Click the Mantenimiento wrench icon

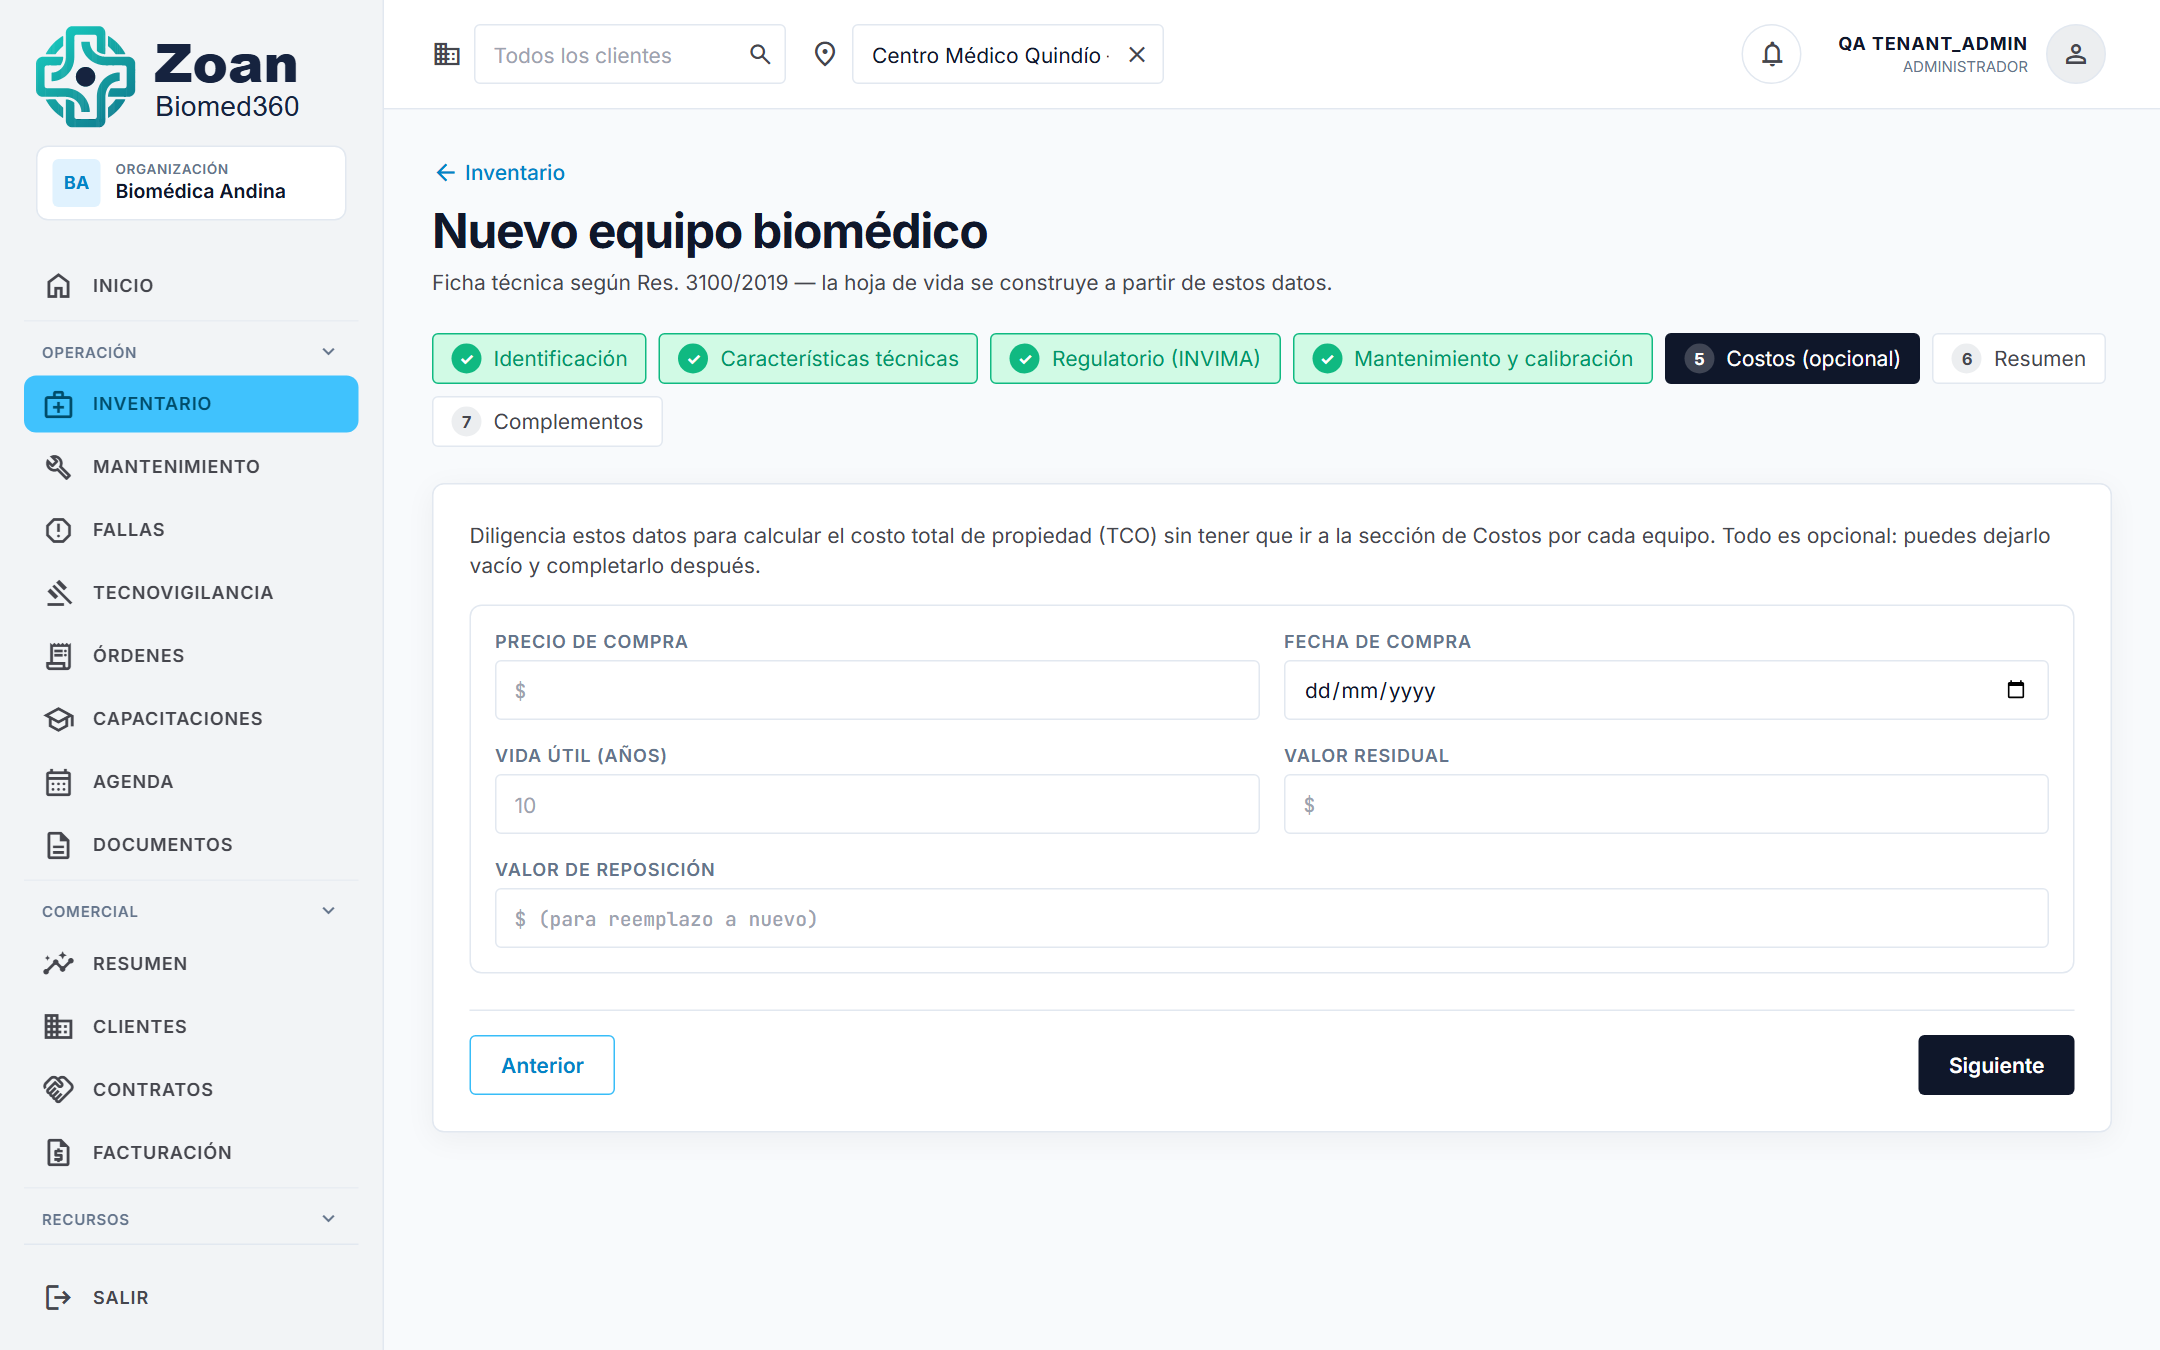coord(59,467)
